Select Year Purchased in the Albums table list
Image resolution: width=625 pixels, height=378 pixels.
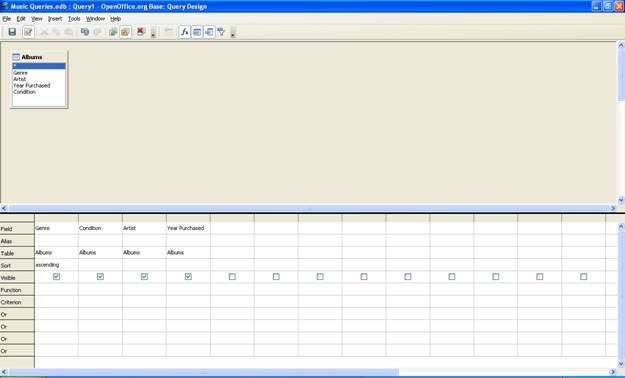[32, 85]
